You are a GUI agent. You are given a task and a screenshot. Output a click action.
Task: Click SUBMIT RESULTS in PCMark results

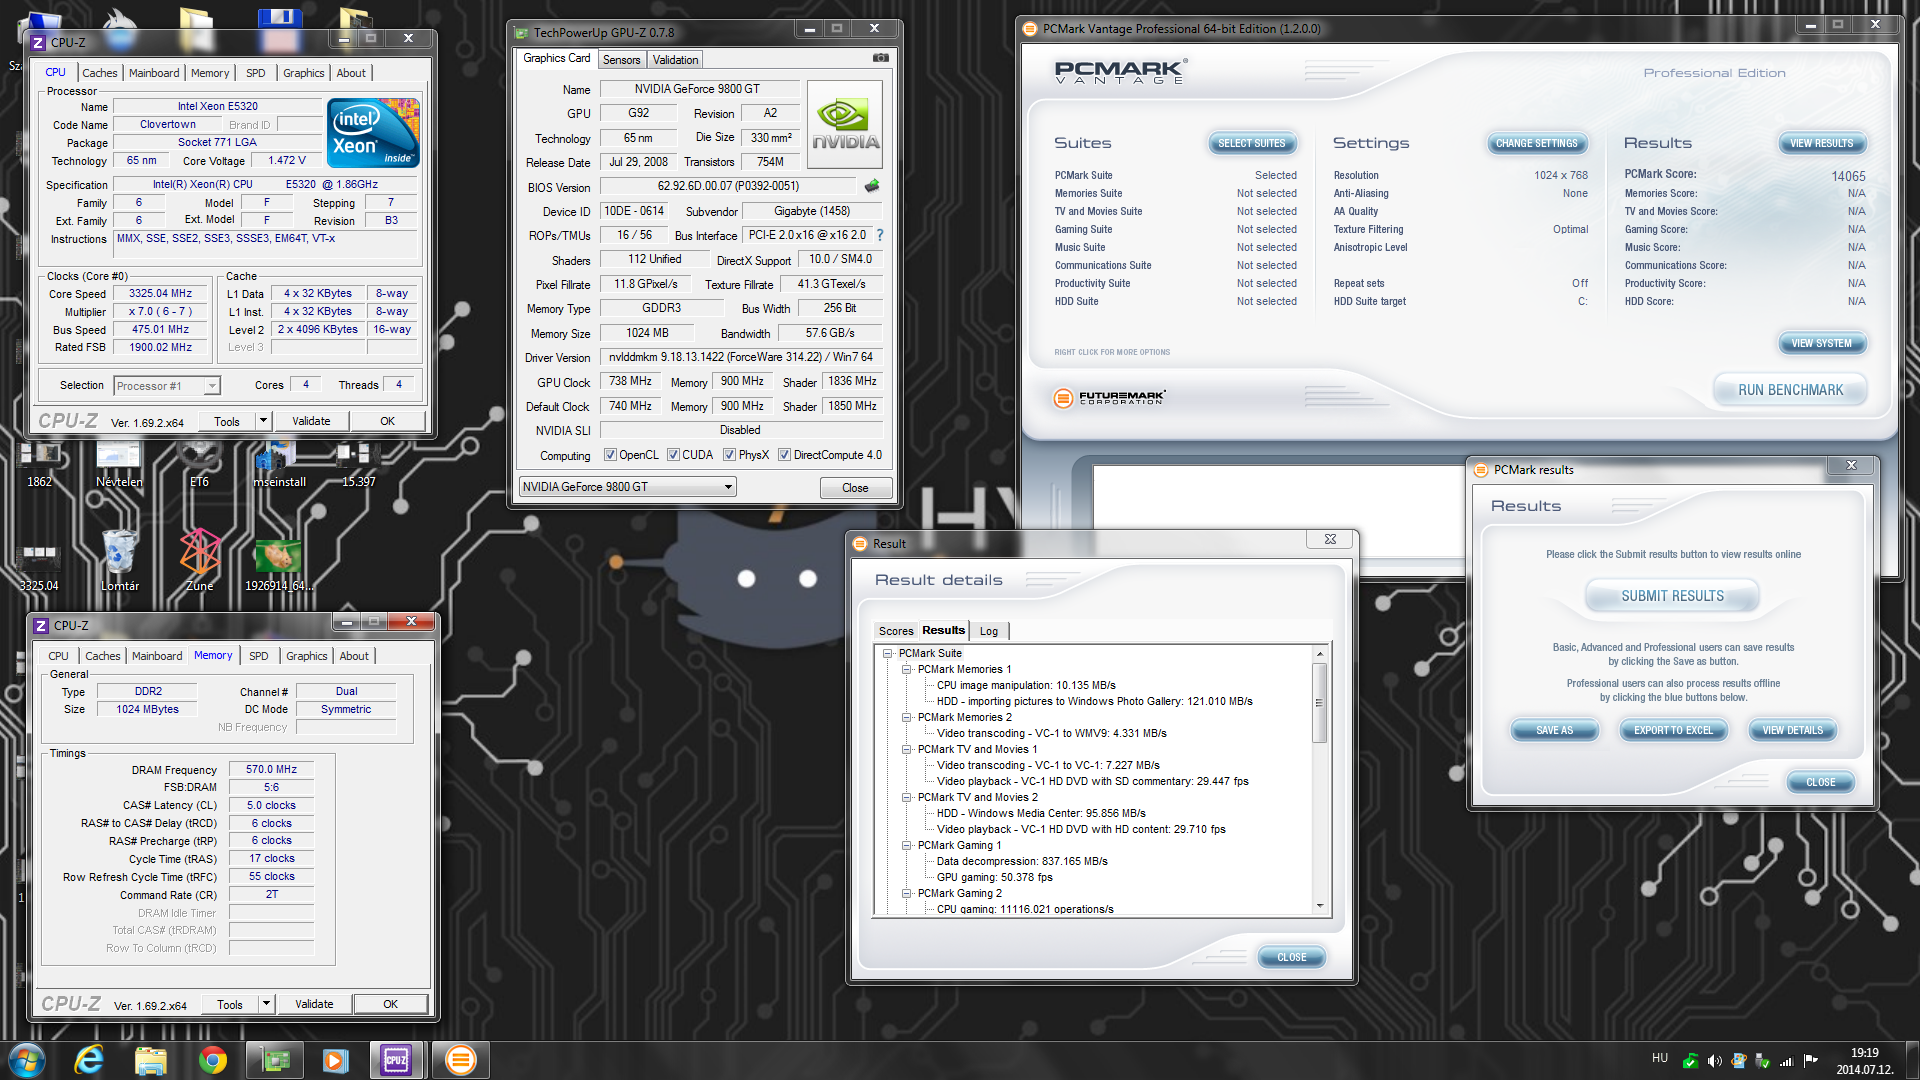1672,596
